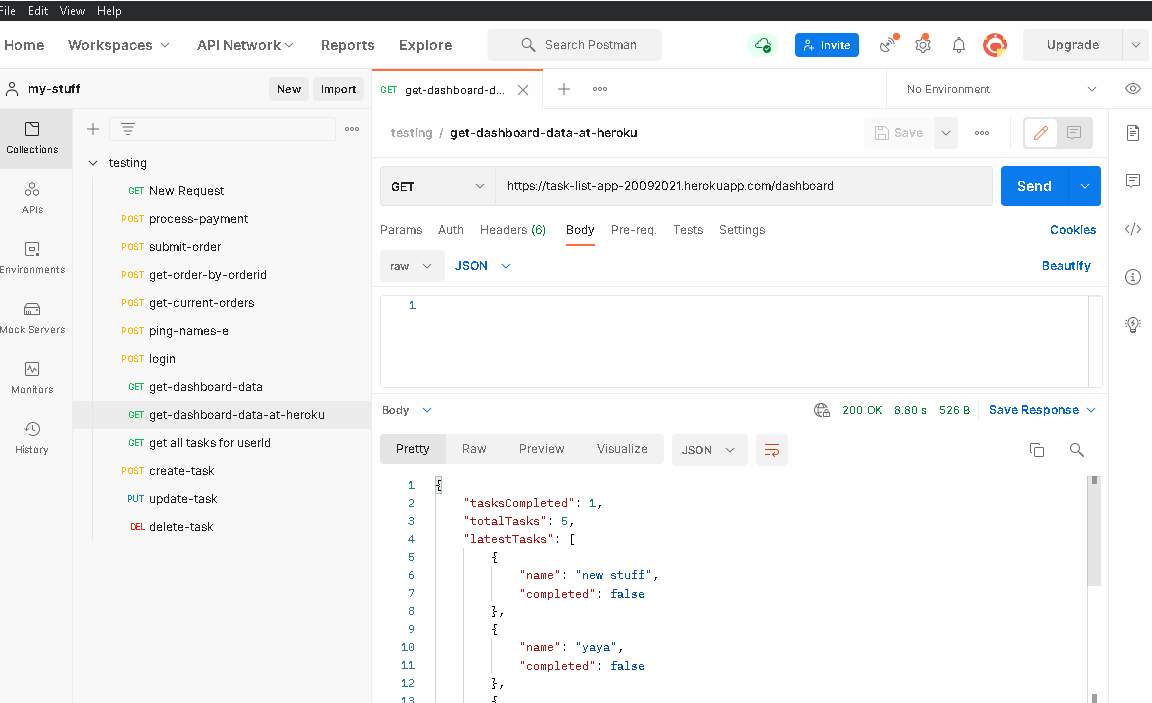Copy the response body
This screenshot has height=703, width=1152.
coord(1037,450)
